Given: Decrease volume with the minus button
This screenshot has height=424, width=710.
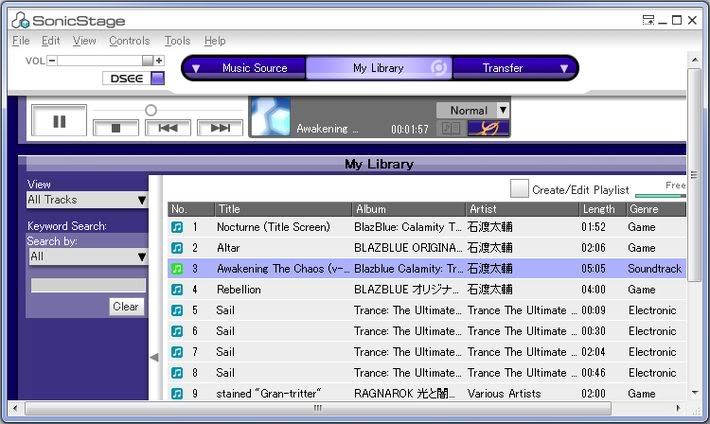Looking at the screenshot, I should (52, 60).
